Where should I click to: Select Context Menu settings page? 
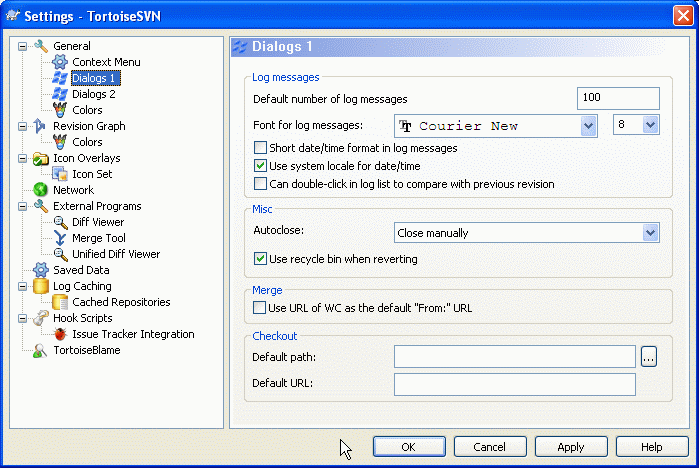106,62
